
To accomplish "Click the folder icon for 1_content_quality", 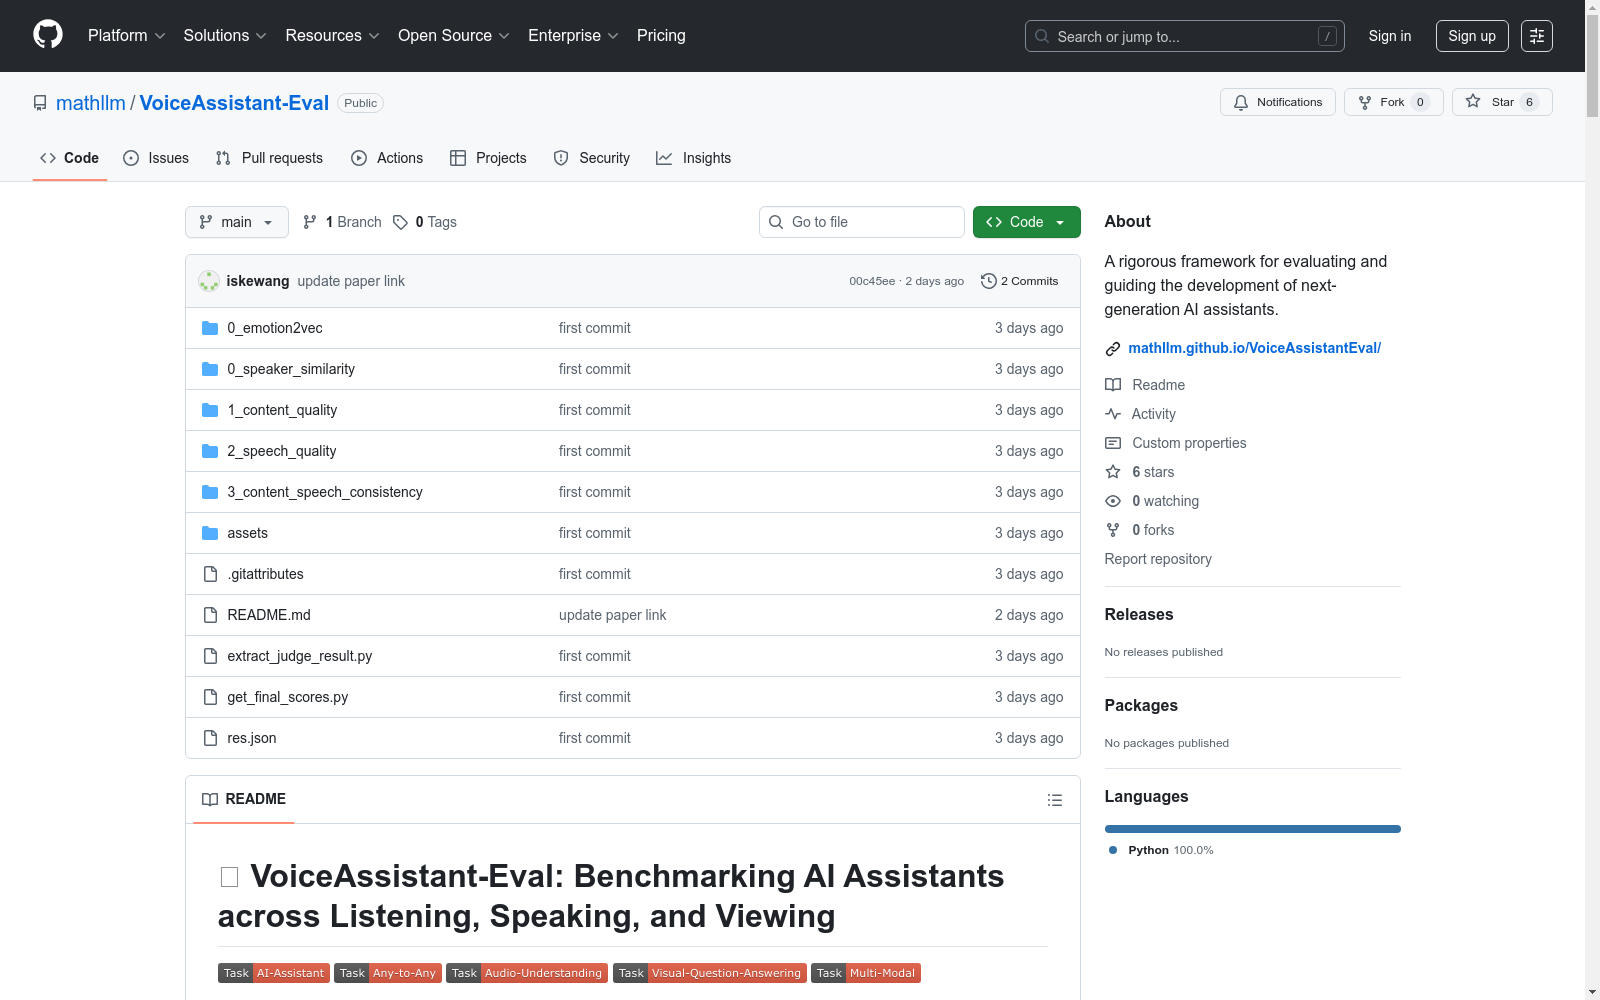I will click(210, 410).
